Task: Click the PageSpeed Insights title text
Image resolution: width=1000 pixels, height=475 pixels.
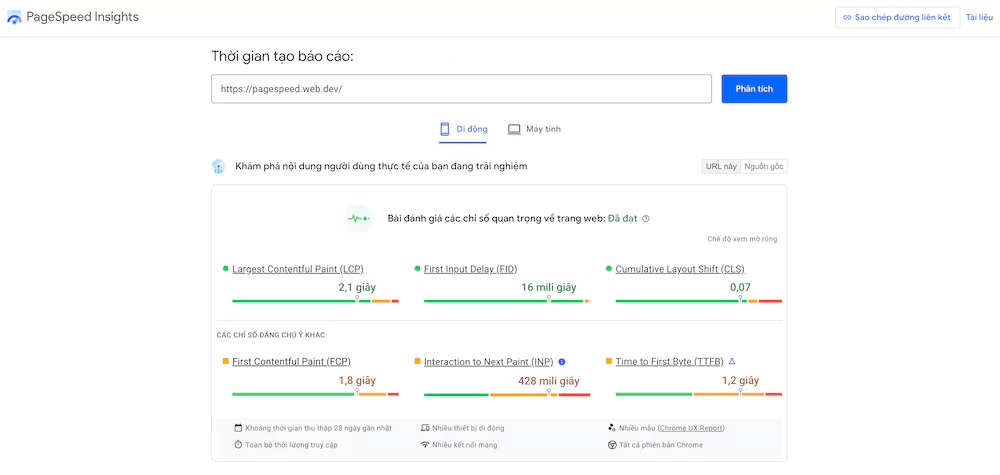Action: click(82, 17)
